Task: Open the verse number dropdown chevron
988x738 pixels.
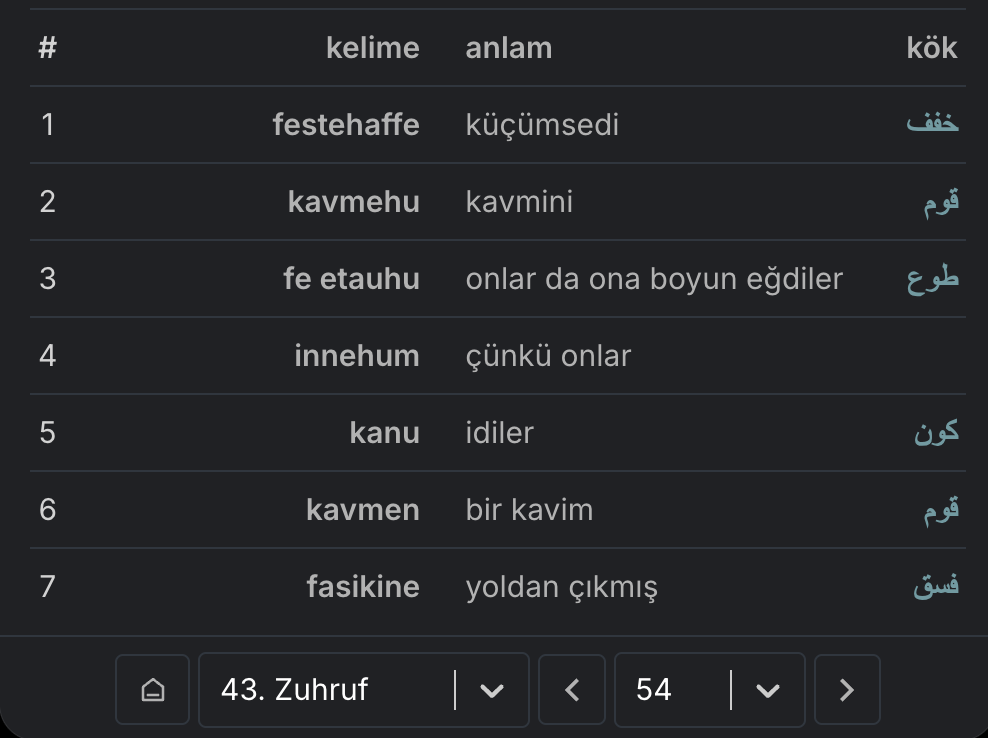Action: pyautogui.click(x=768, y=689)
